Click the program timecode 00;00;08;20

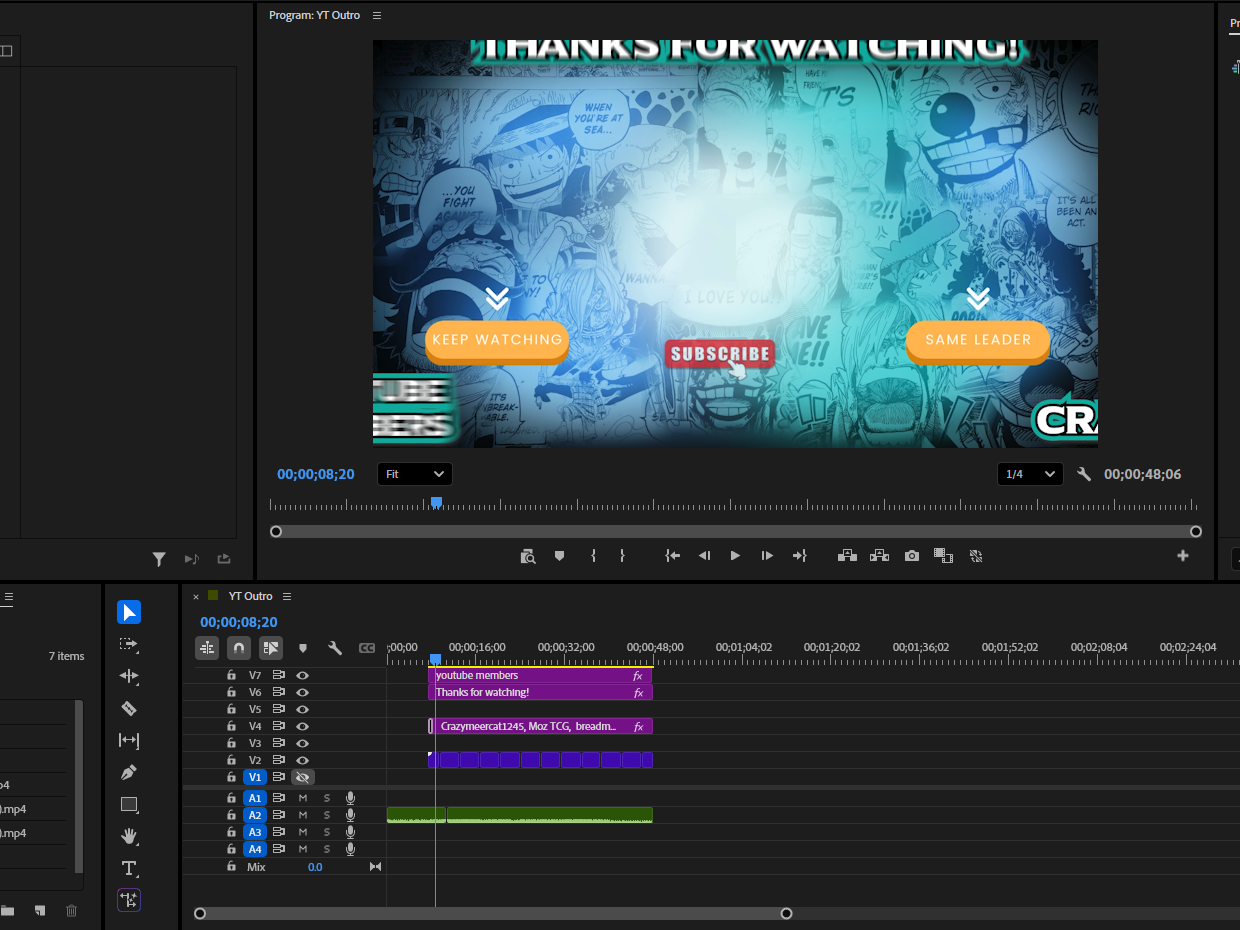[x=316, y=474]
